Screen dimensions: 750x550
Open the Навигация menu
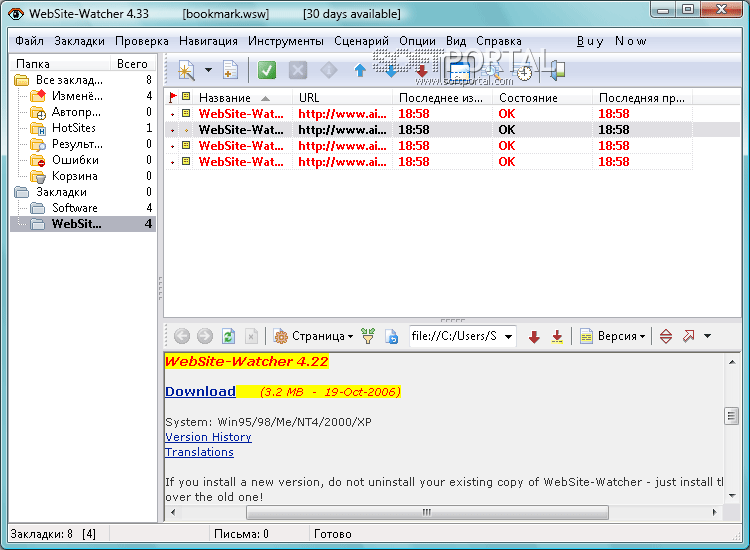click(208, 41)
